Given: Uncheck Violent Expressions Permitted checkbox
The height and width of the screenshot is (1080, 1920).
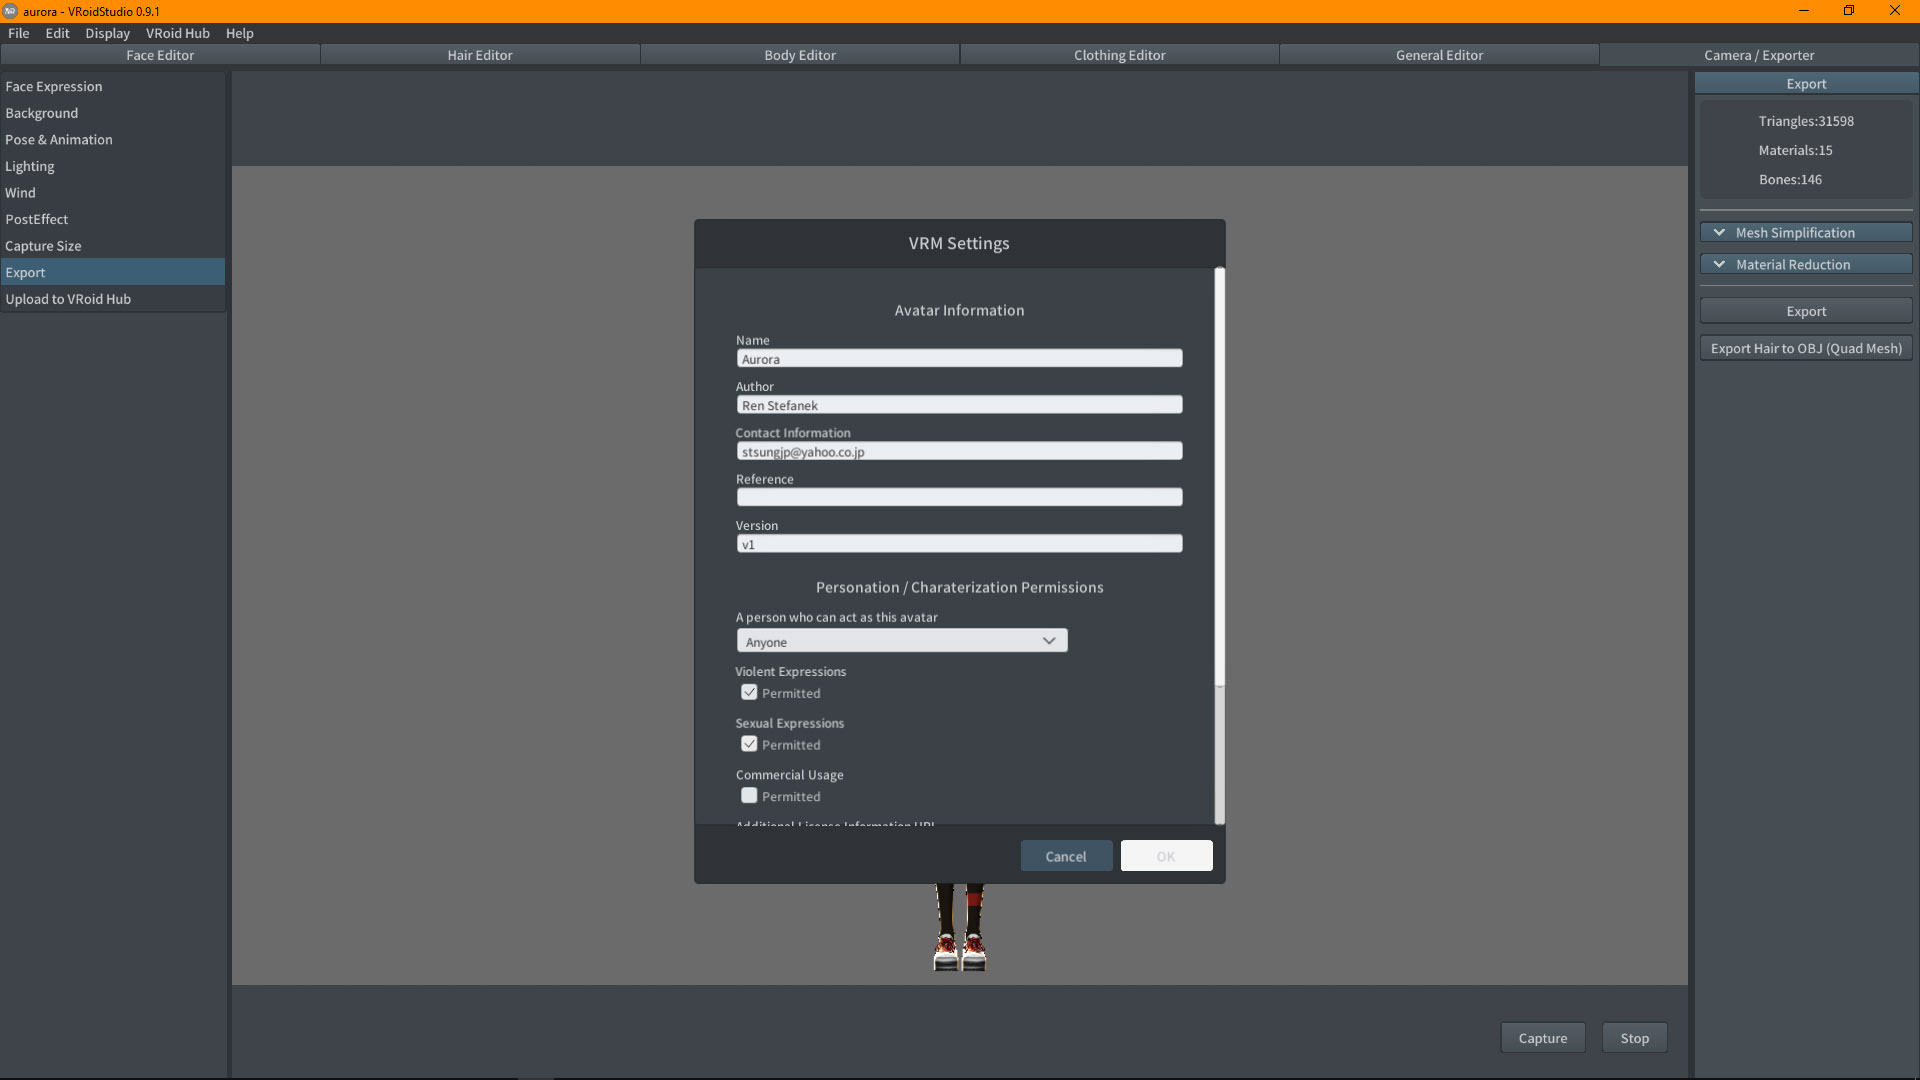Looking at the screenshot, I should pyautogui.click(x=749, y=692).
